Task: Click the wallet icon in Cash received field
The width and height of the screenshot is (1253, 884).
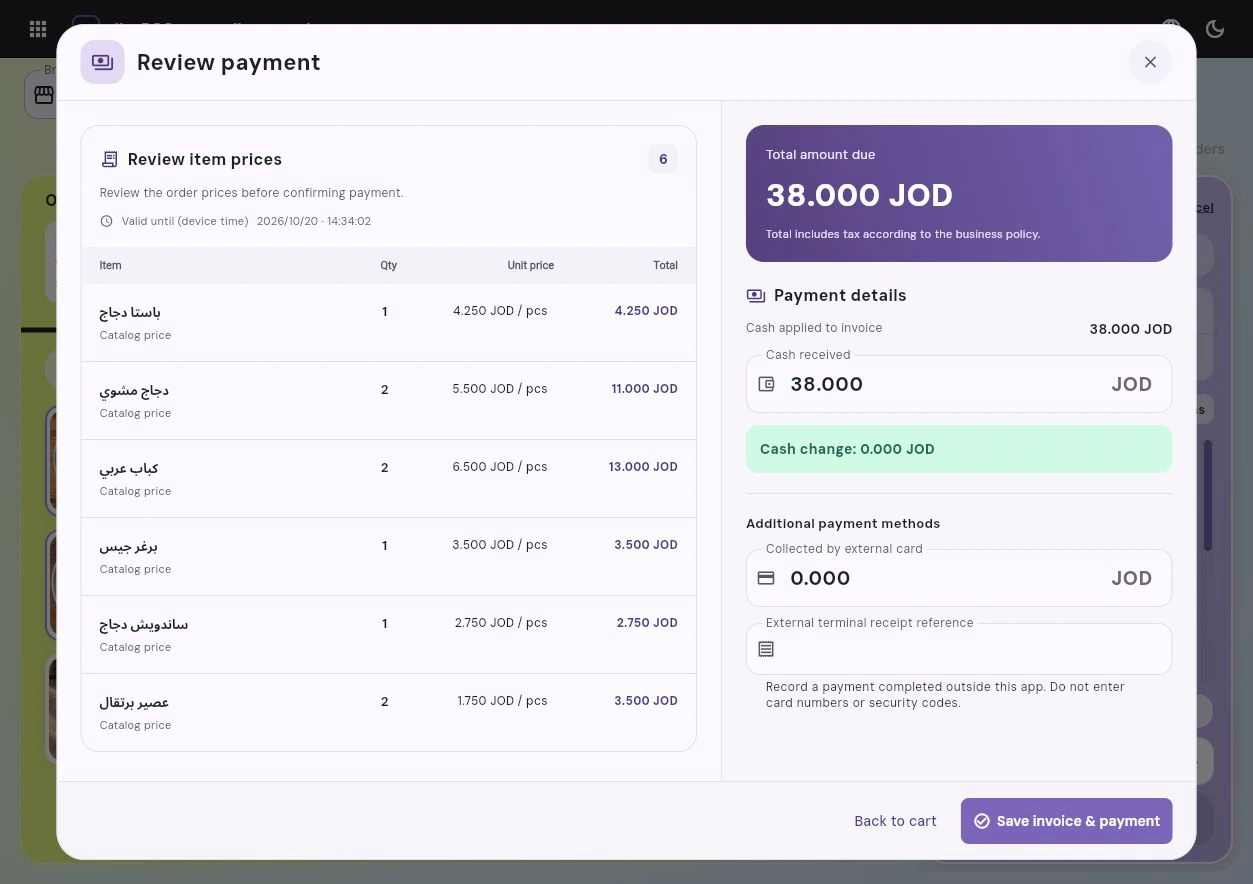Action: 766,384
